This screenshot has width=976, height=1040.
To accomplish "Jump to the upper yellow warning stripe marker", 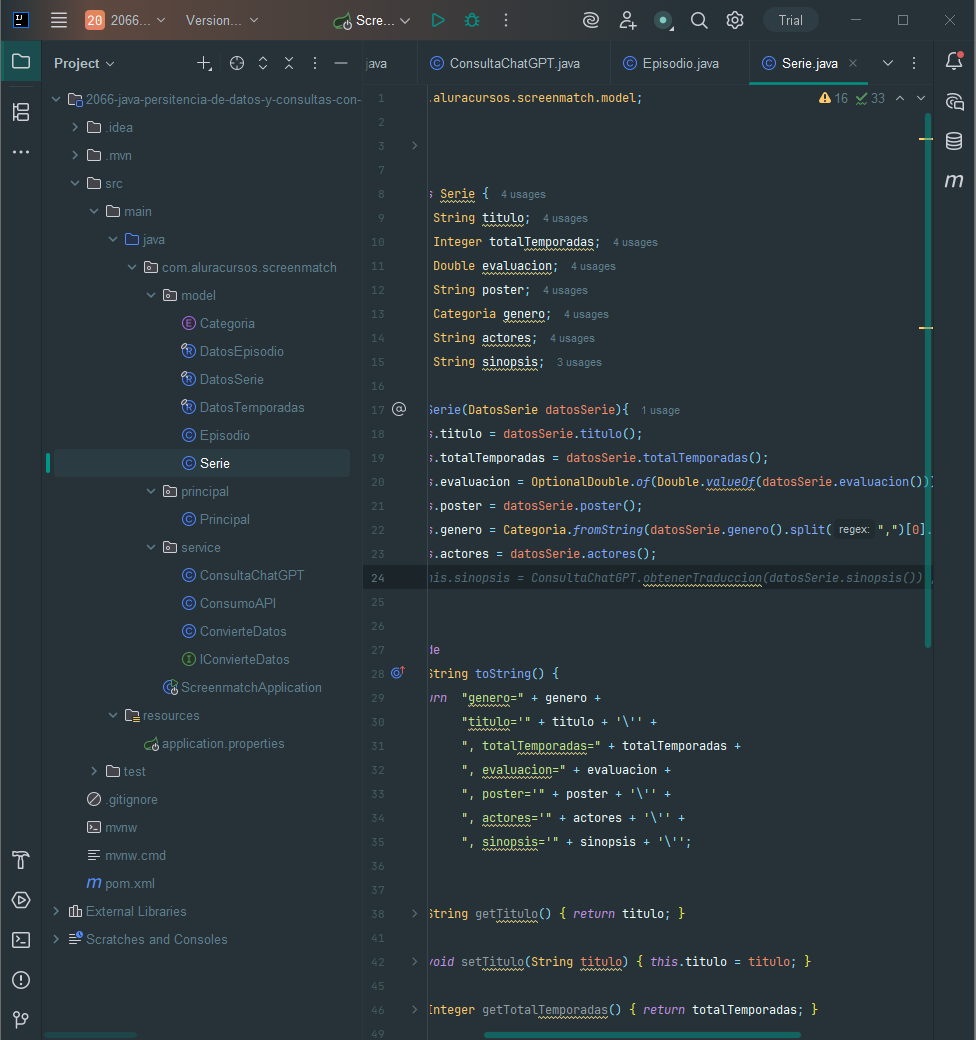I will (926, 139).
